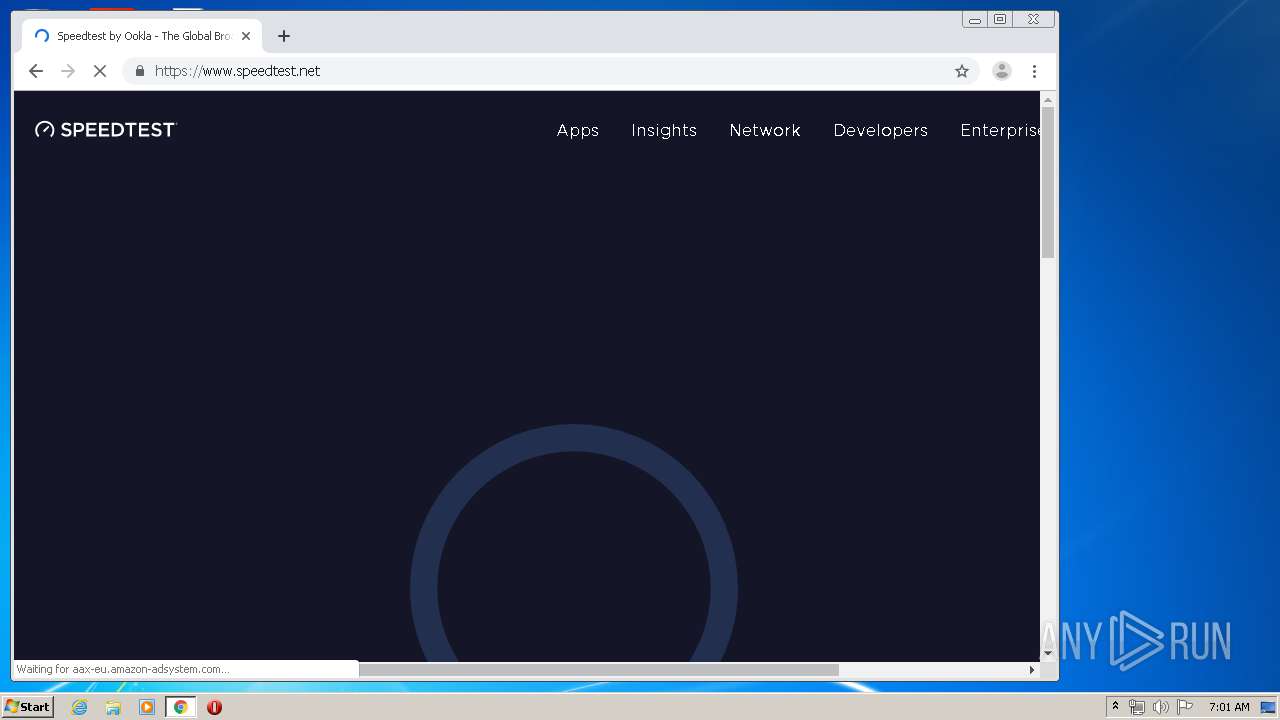The height and width of the screenshot is (720, 1280).
Task: Open the Chrome profile avatar
Action: click(1002, 71)
